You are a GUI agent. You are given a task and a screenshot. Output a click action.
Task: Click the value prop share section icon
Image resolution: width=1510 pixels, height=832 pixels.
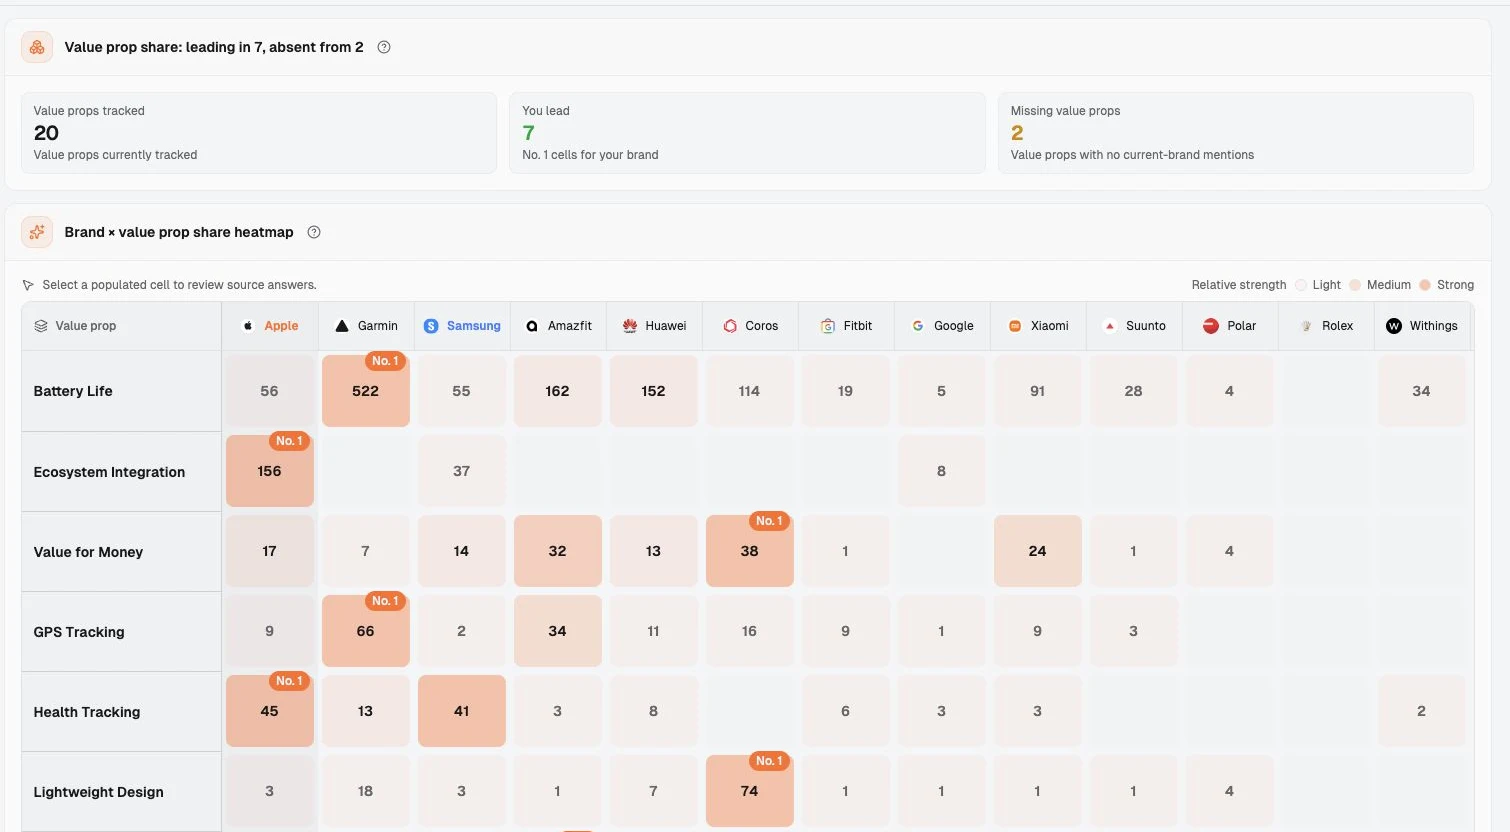click(37, 47)
